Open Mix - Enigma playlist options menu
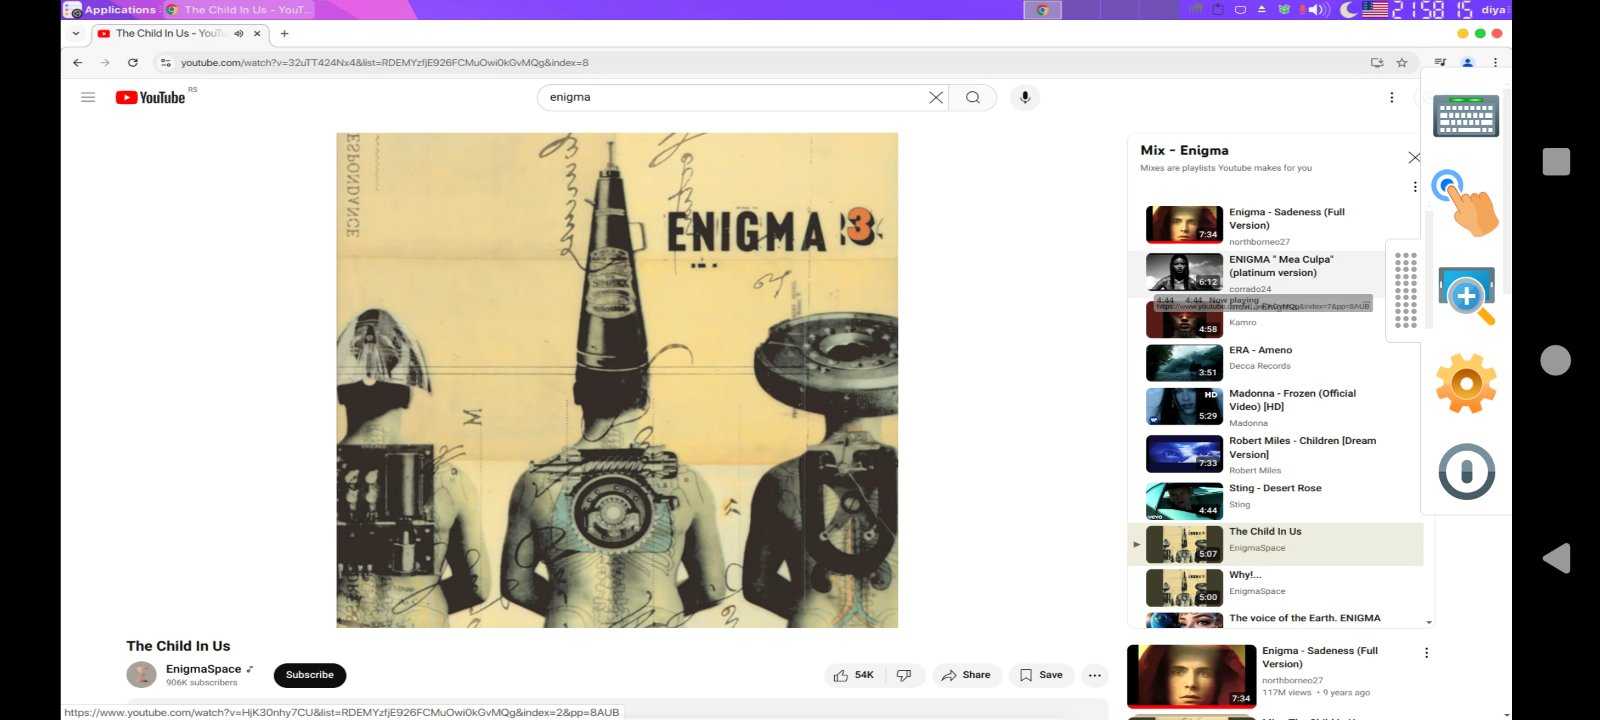The image size is (1600, 720). 1414,187
